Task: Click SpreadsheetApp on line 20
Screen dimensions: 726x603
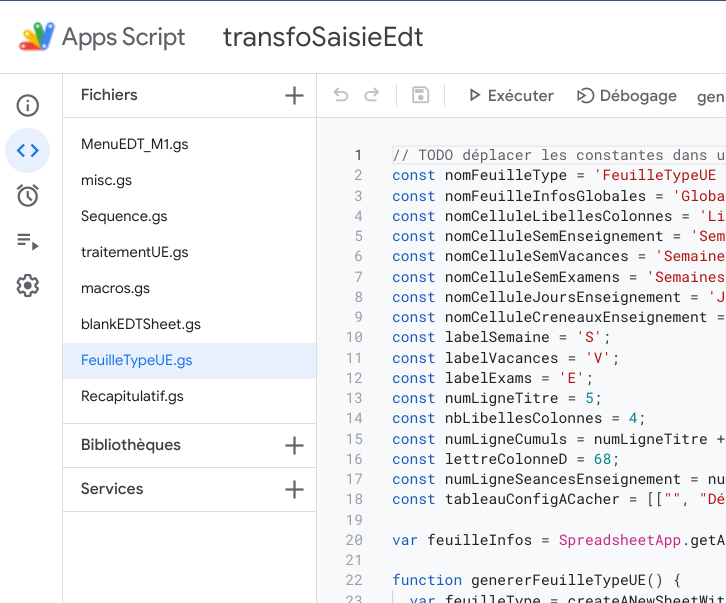Action: point(620,540)
